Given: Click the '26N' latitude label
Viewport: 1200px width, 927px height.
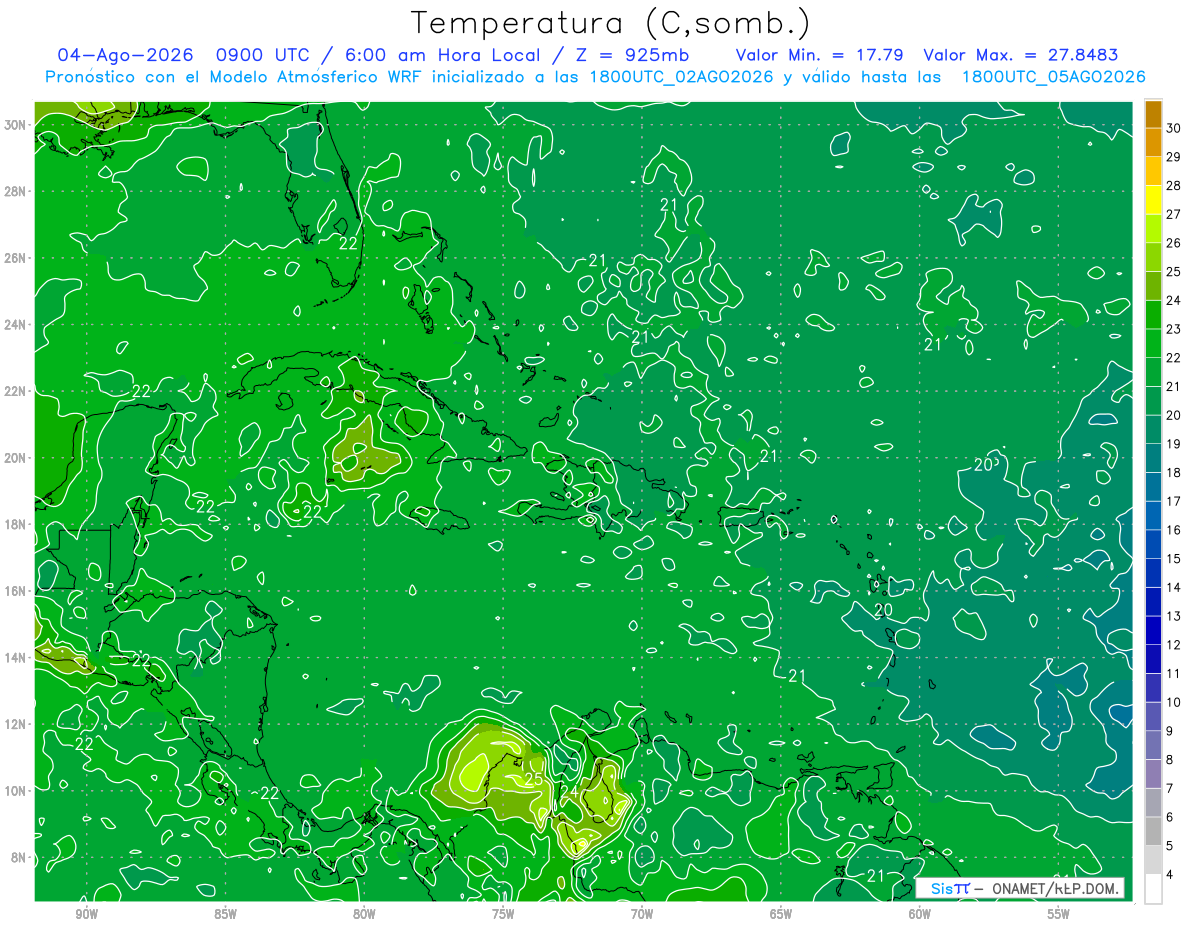Looking at the screenshot, I should pyautogui.click(x=14, y=258).
